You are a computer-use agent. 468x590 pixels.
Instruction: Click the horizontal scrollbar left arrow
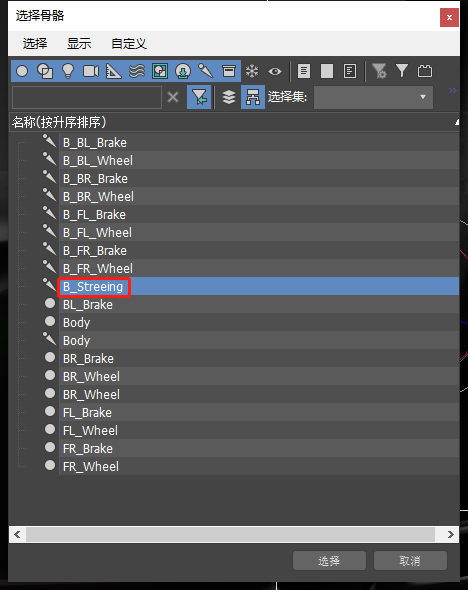(17, 534)
